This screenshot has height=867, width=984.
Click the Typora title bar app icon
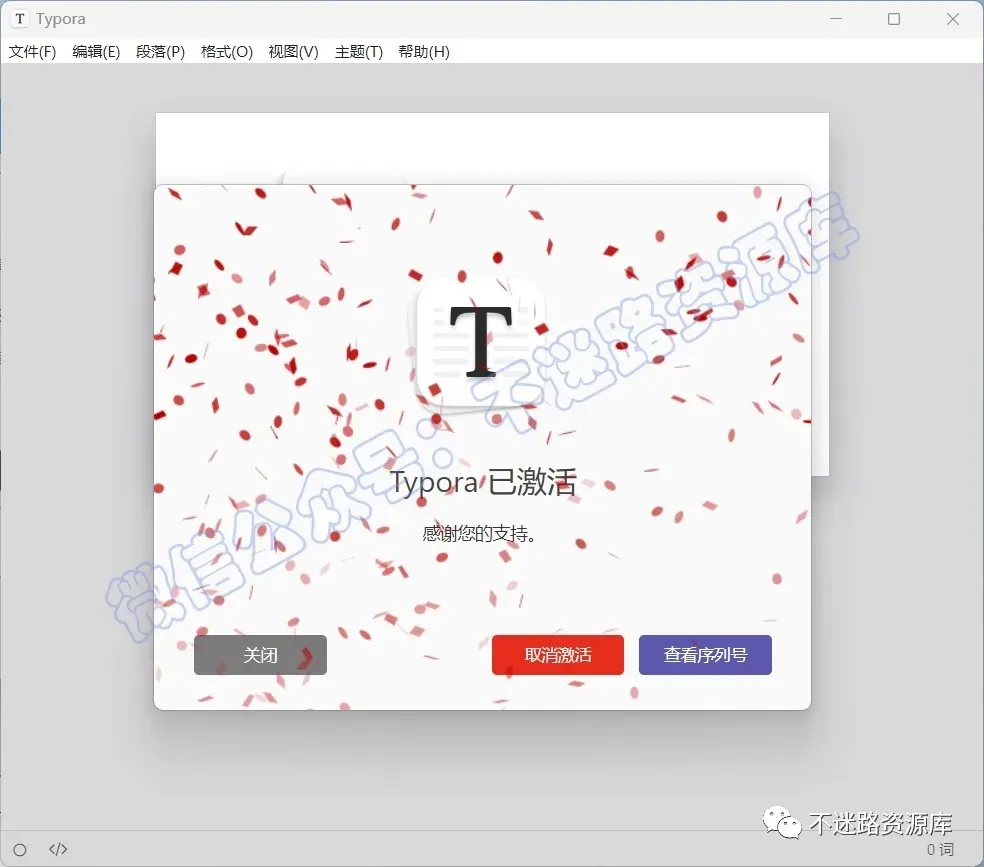(20, 19)
